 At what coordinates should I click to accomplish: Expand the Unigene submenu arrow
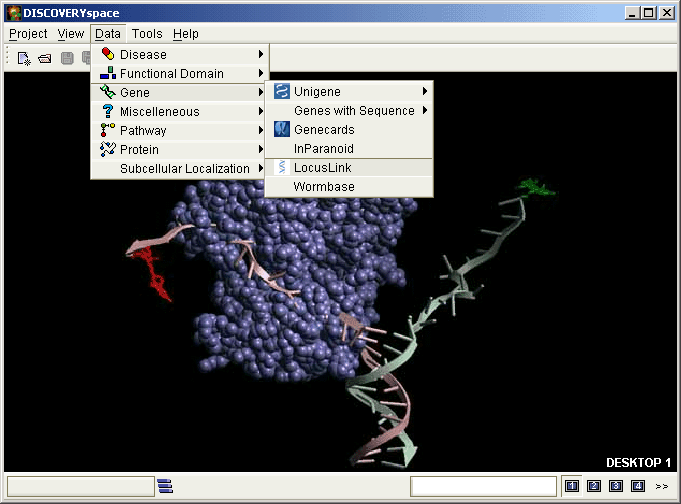coord(425,91)
